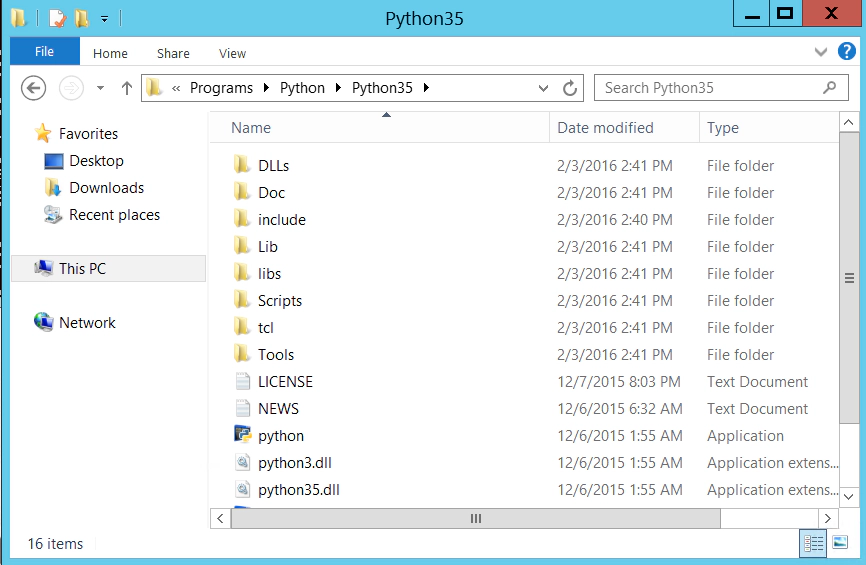The width and height of the screenshot is (866, 565).
Task: Click the Python35 breadcrumb
Action: (382, 88)
